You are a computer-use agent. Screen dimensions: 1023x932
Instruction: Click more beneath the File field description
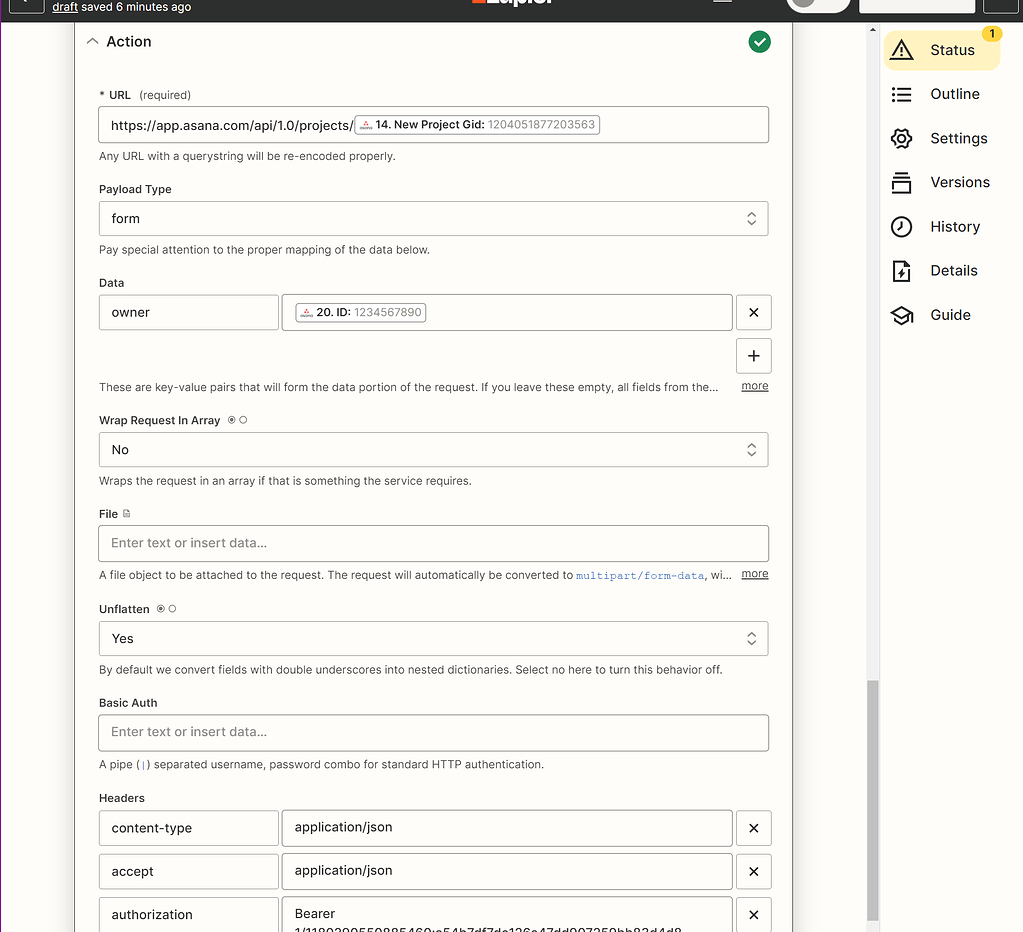[x=753, y=573]
